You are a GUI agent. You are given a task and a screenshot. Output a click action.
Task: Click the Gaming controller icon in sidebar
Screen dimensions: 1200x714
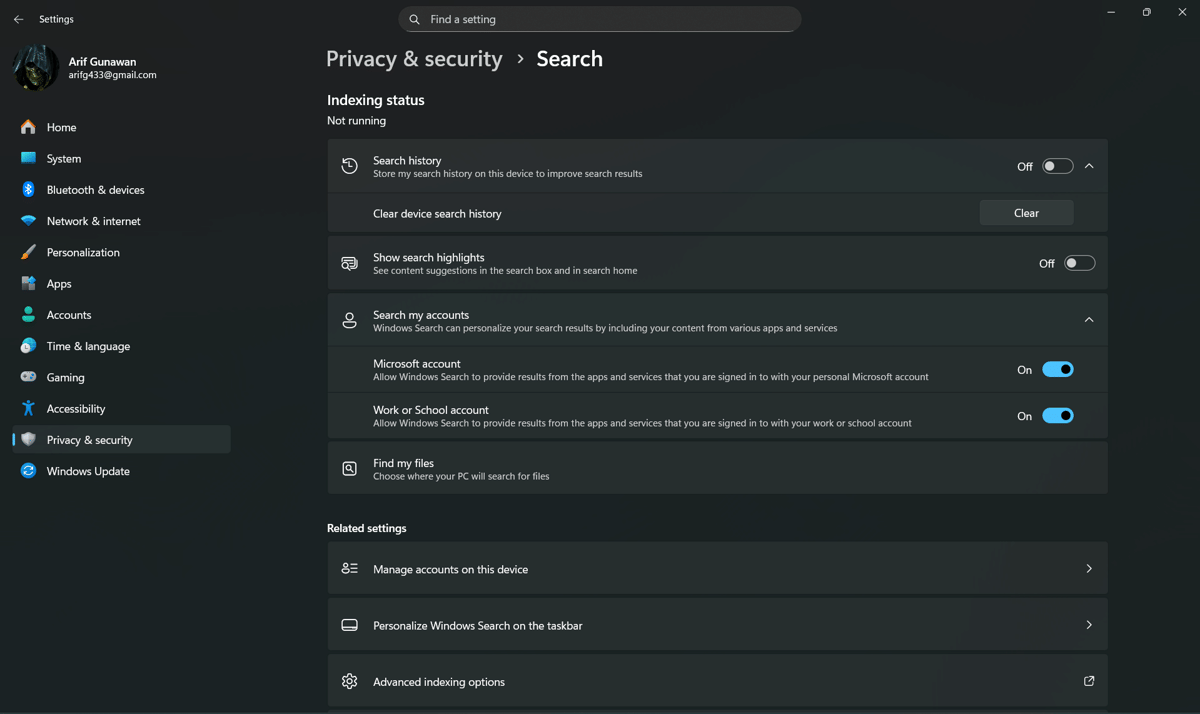click(x=28, y=377)
